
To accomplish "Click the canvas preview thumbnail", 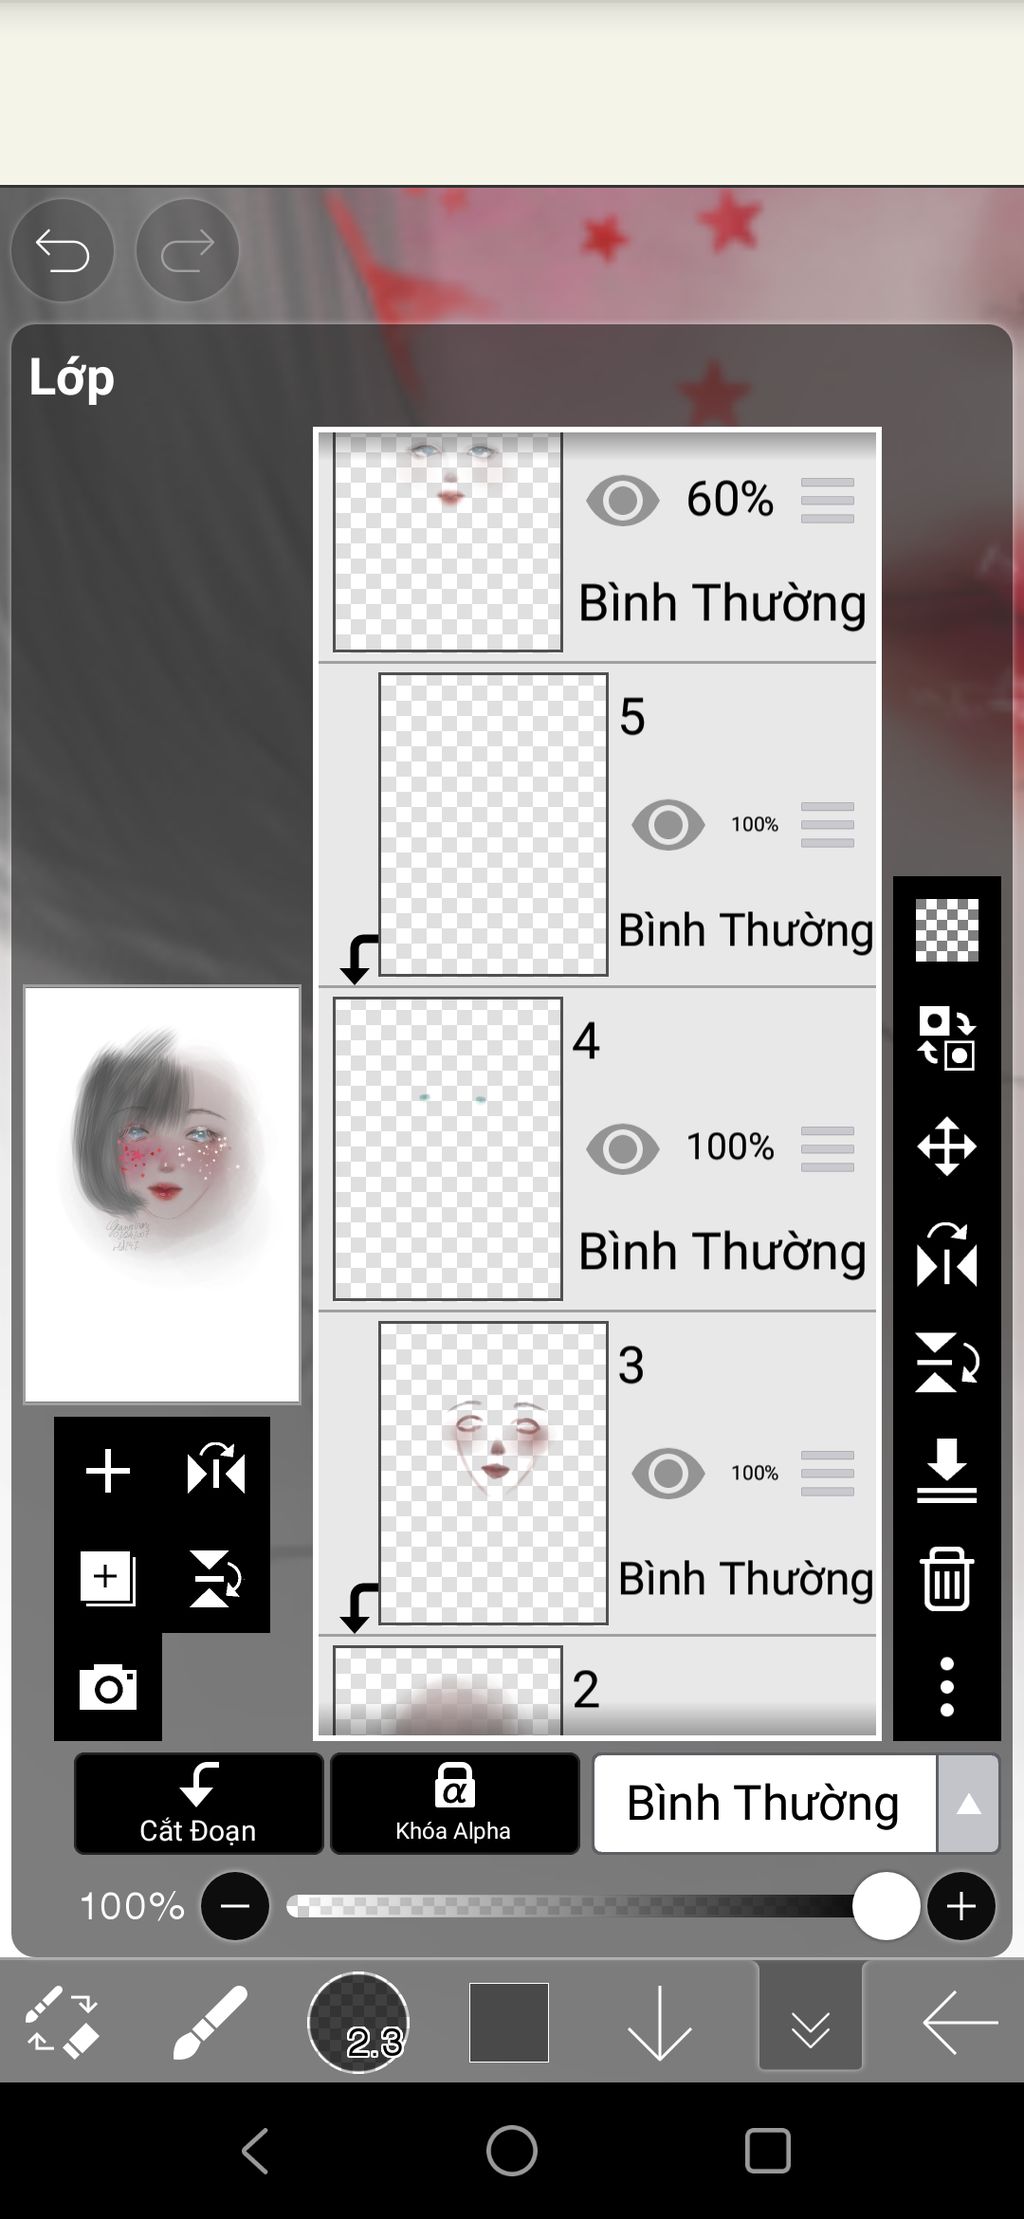I will point(162,1195).
